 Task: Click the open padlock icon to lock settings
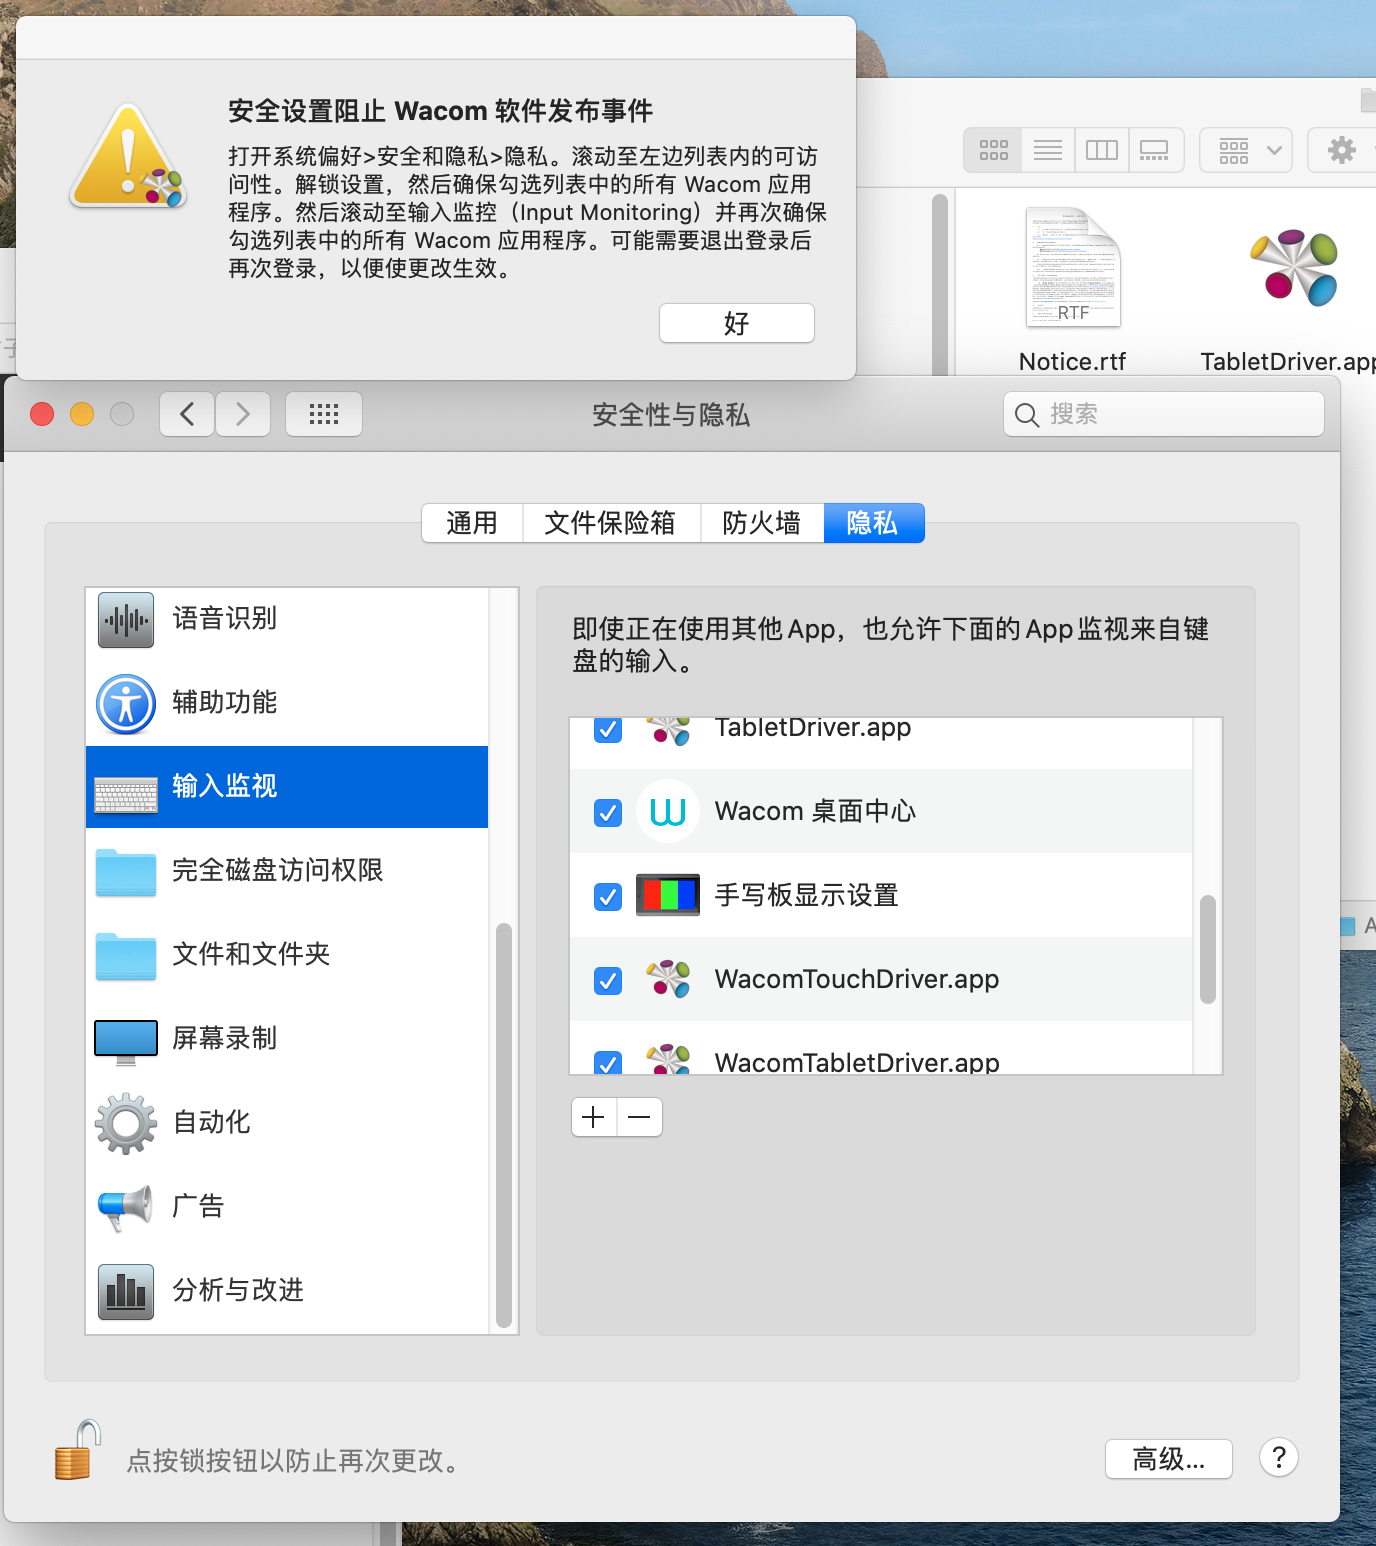pyautogui.click(x=78, y=1450)
